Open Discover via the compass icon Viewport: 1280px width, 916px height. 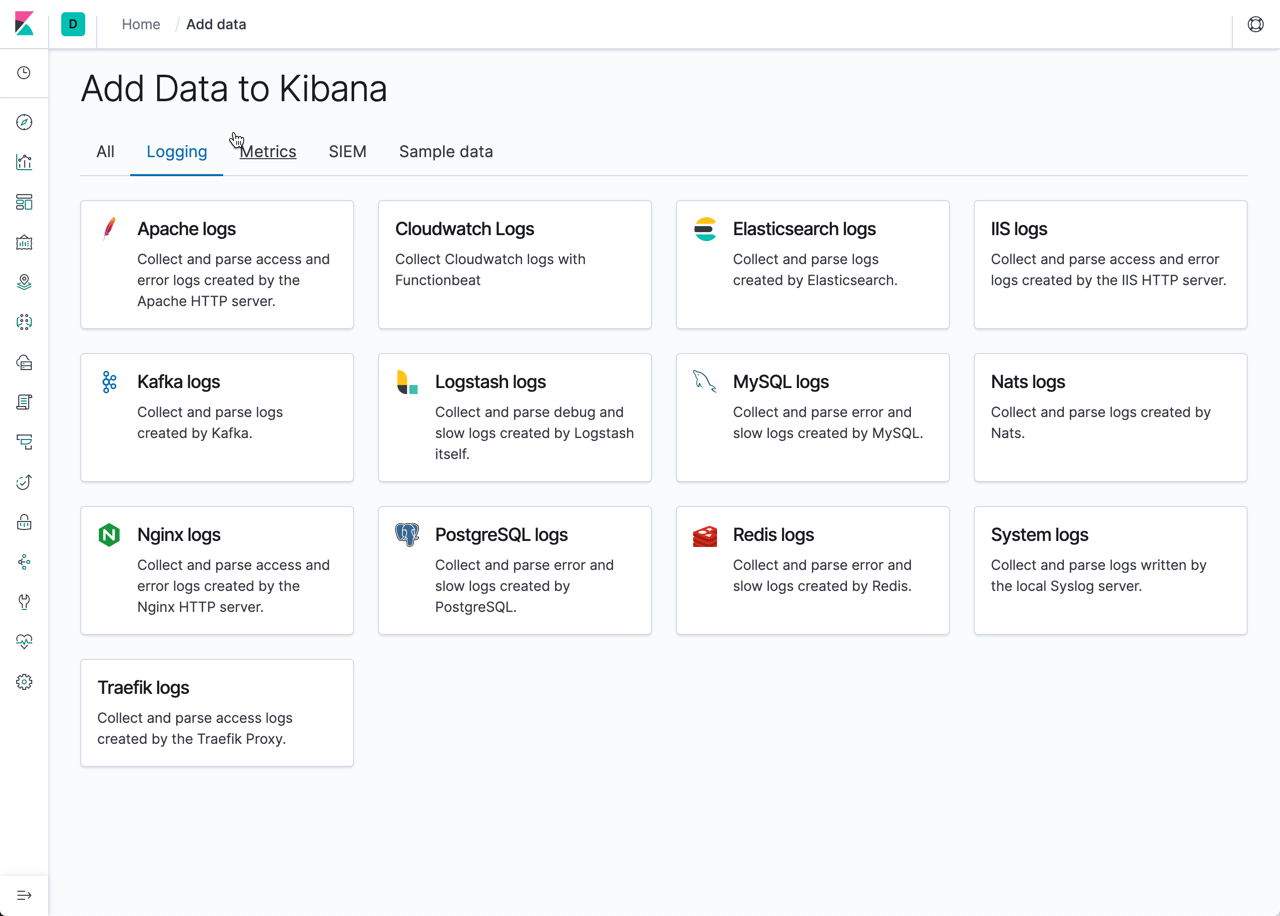point(23,121)
